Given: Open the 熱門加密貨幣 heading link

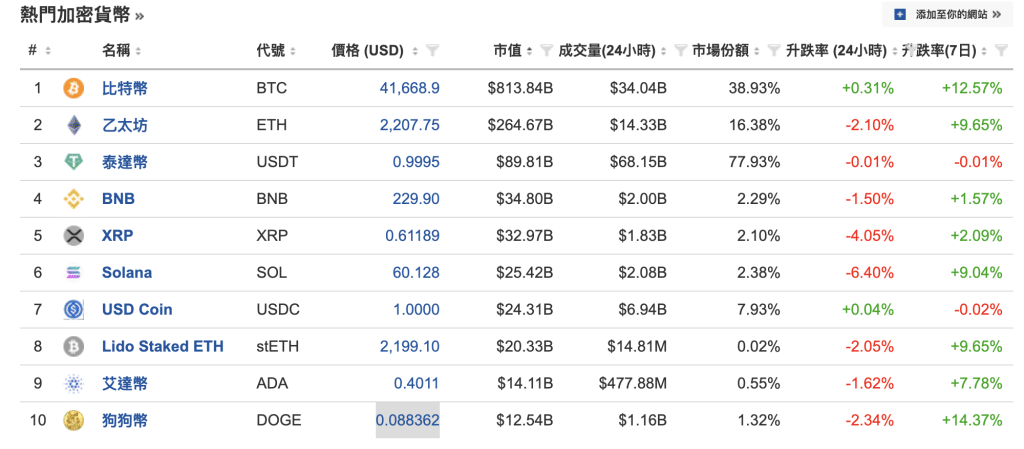Looking at the screenshot, I should click(x=82, y=16).
